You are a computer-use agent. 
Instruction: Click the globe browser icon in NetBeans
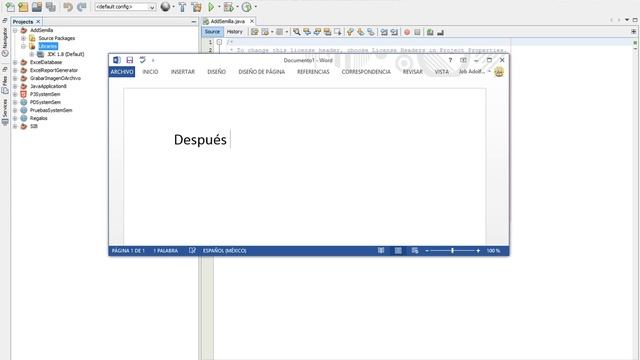(x=165, y=7)
